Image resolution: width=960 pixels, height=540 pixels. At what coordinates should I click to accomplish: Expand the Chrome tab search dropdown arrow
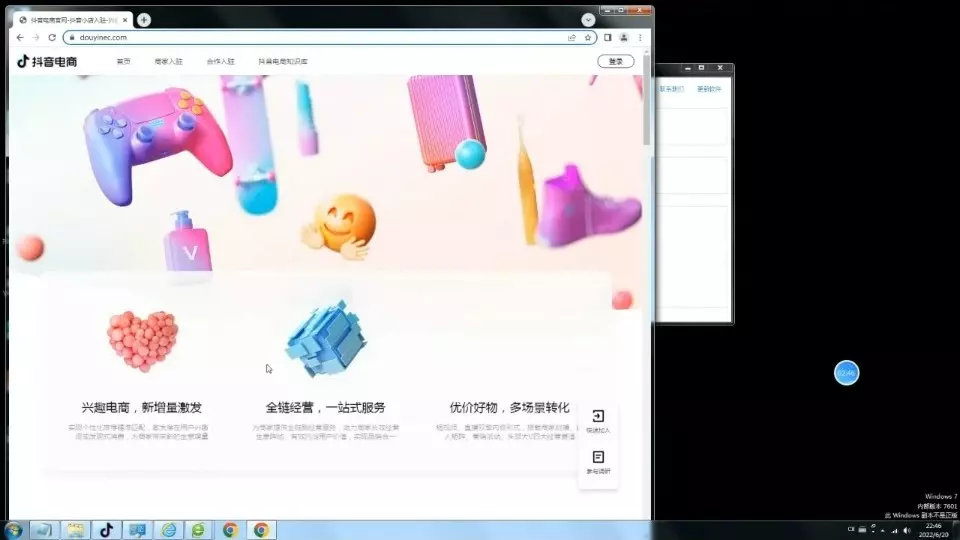tap(588, 20)
